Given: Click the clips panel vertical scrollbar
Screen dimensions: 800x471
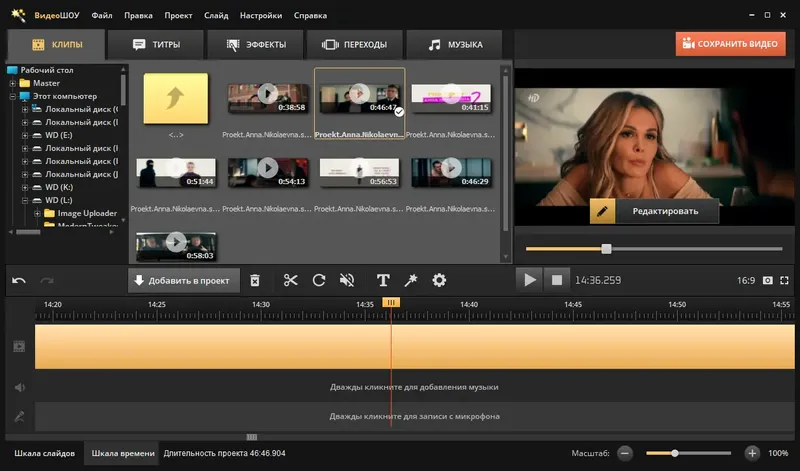Looking at the screenshot, I should coord(506,153).
